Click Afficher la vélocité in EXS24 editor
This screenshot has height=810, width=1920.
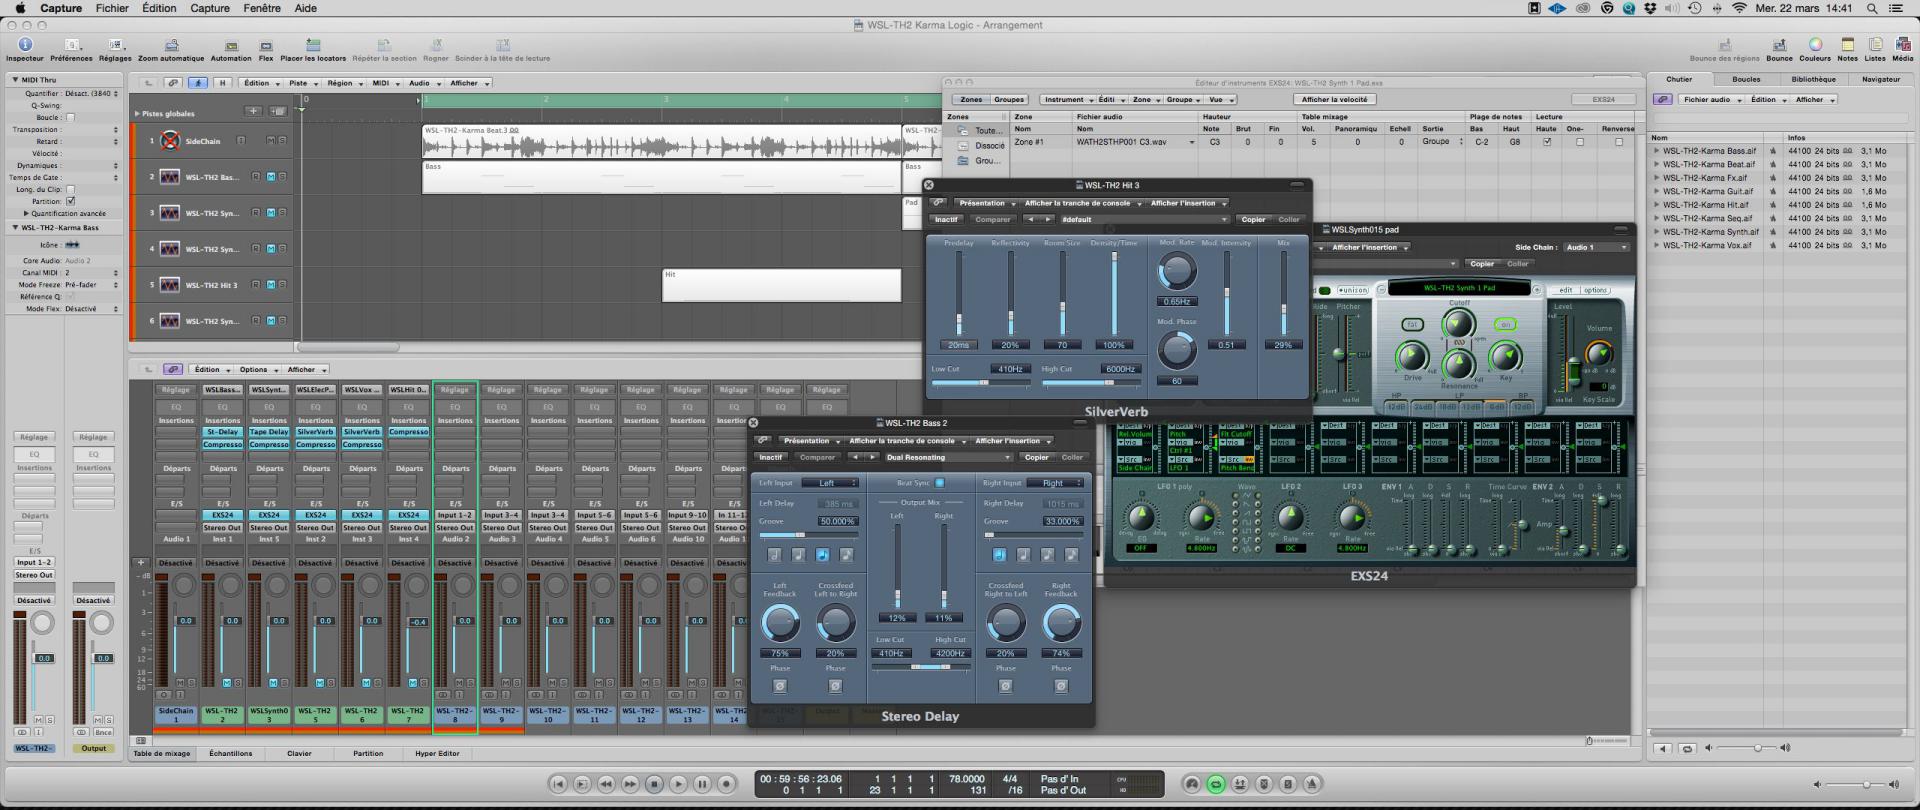tap(1334, 99)
